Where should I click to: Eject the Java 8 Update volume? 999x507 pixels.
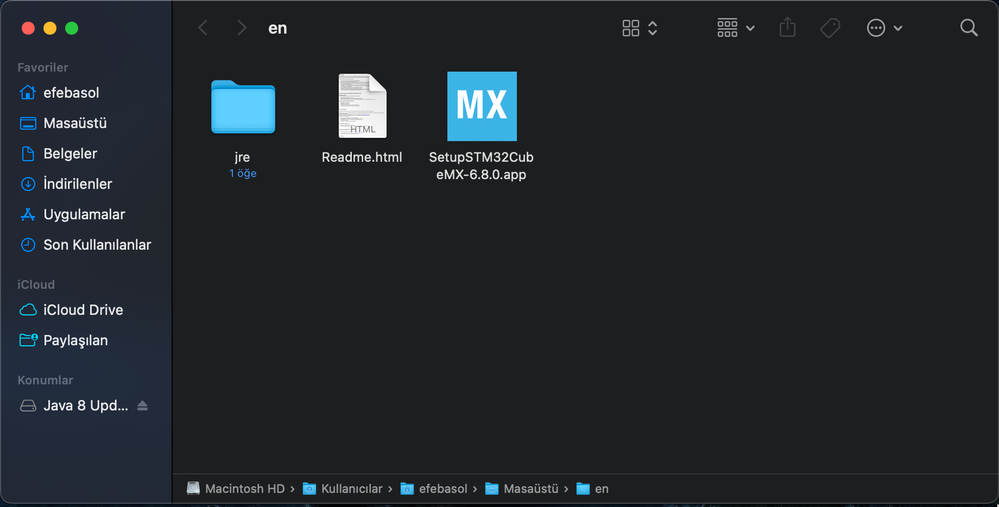point(142,406)
